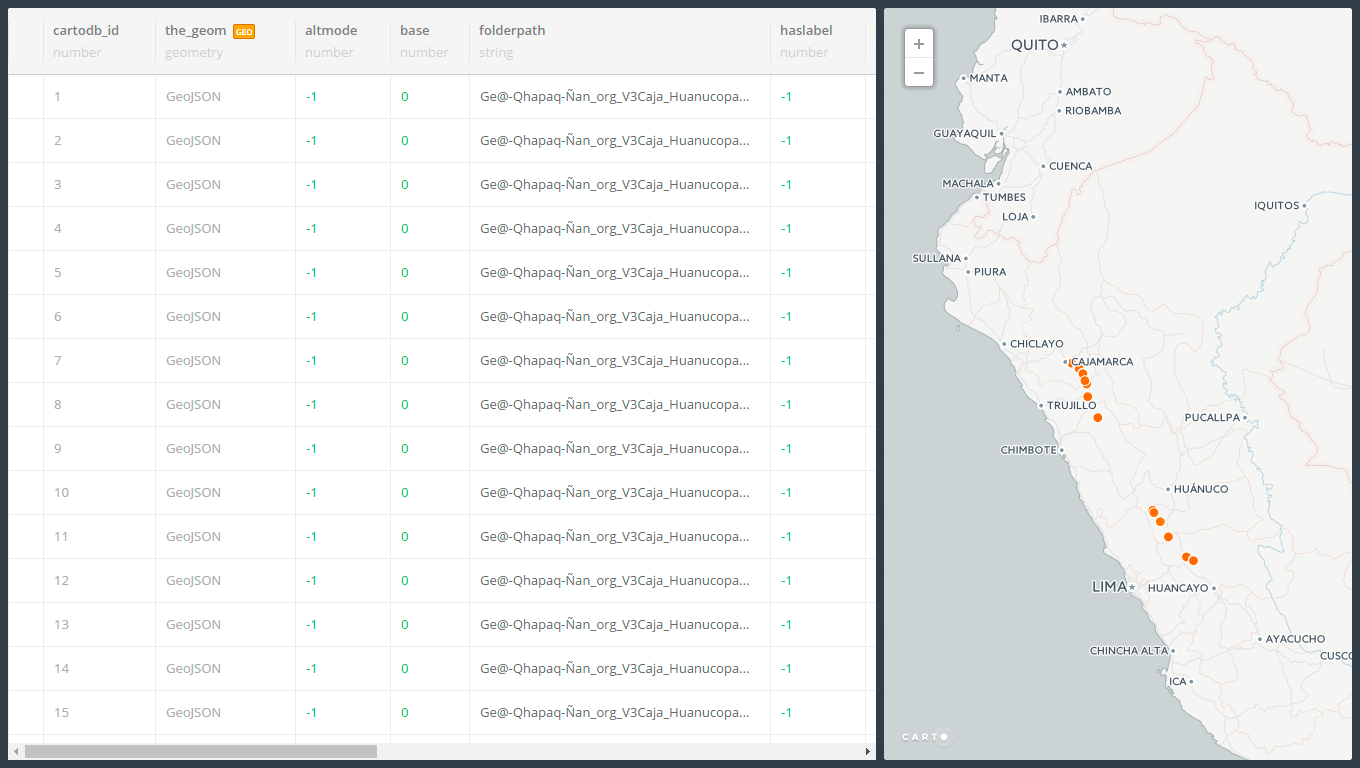The image size is (1360, 768).
Task: Select the folderpath column header
Action: pyautogui.click(x=512, y=30)
